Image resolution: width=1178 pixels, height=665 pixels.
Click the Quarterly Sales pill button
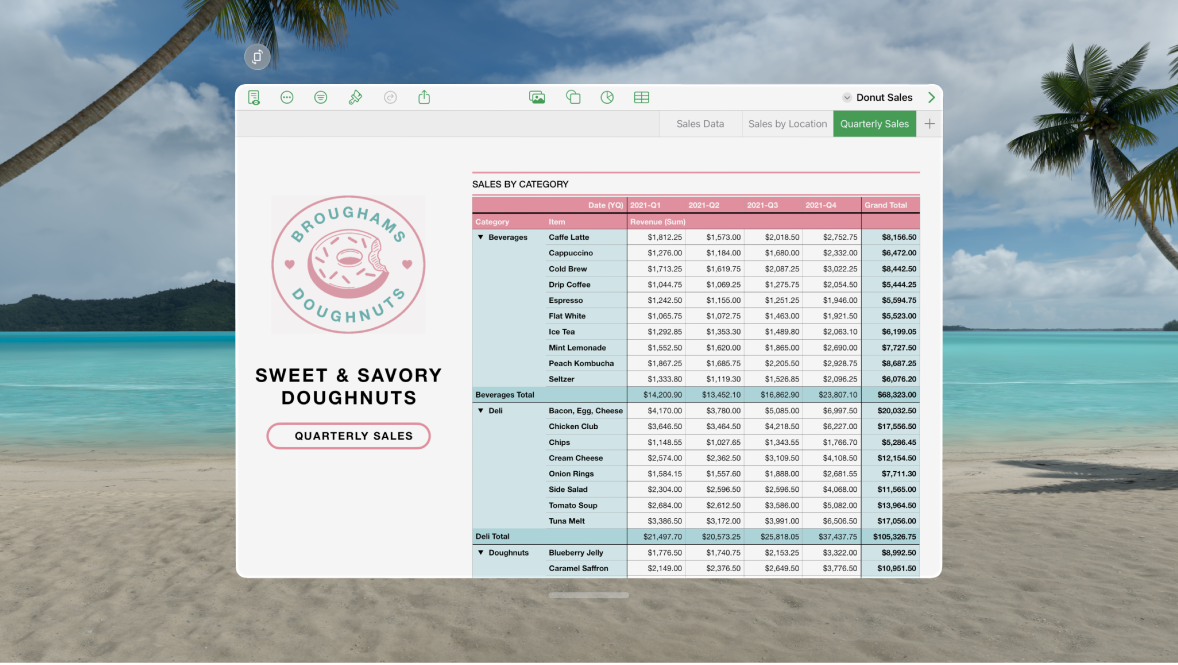pos(349,436)
